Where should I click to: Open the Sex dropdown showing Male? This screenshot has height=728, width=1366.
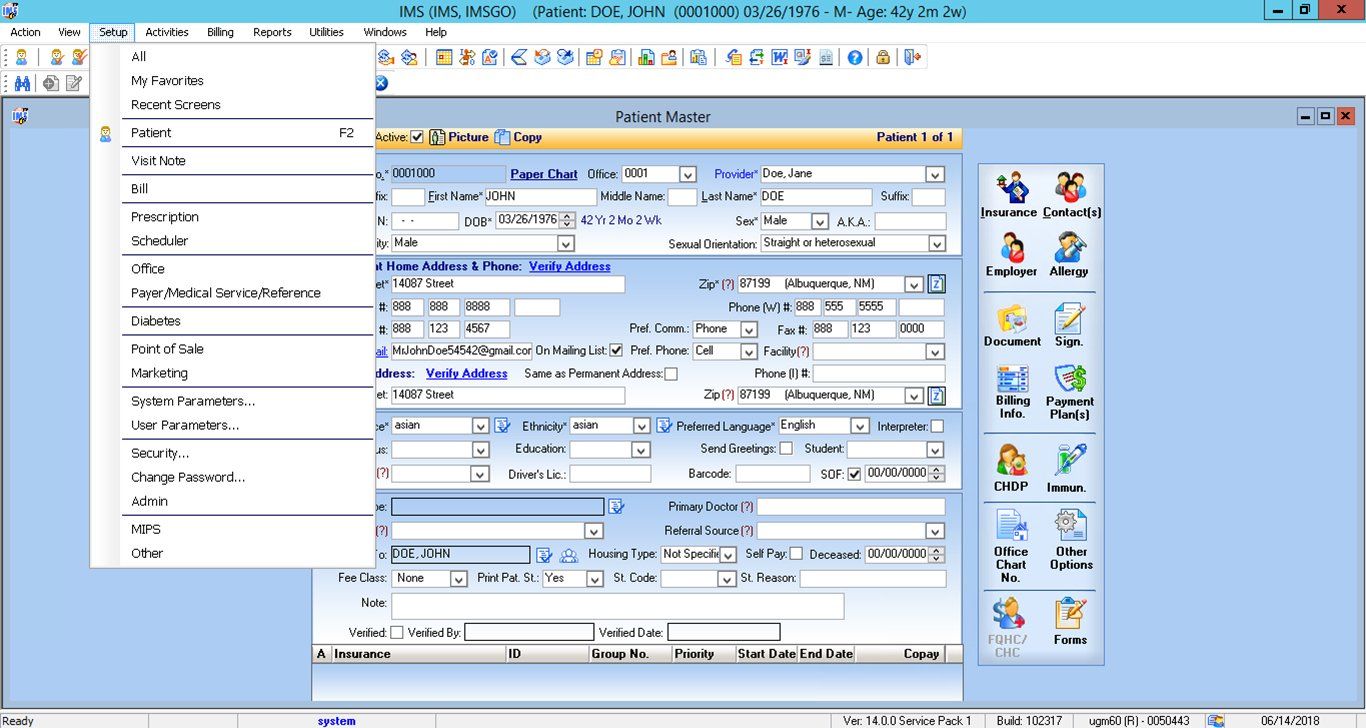tap(820, 220)
